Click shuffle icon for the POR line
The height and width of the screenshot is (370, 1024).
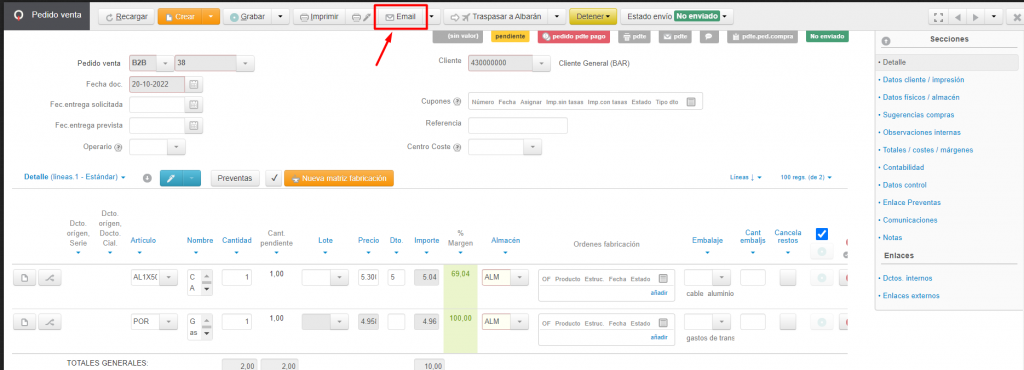tap(50, 322)
